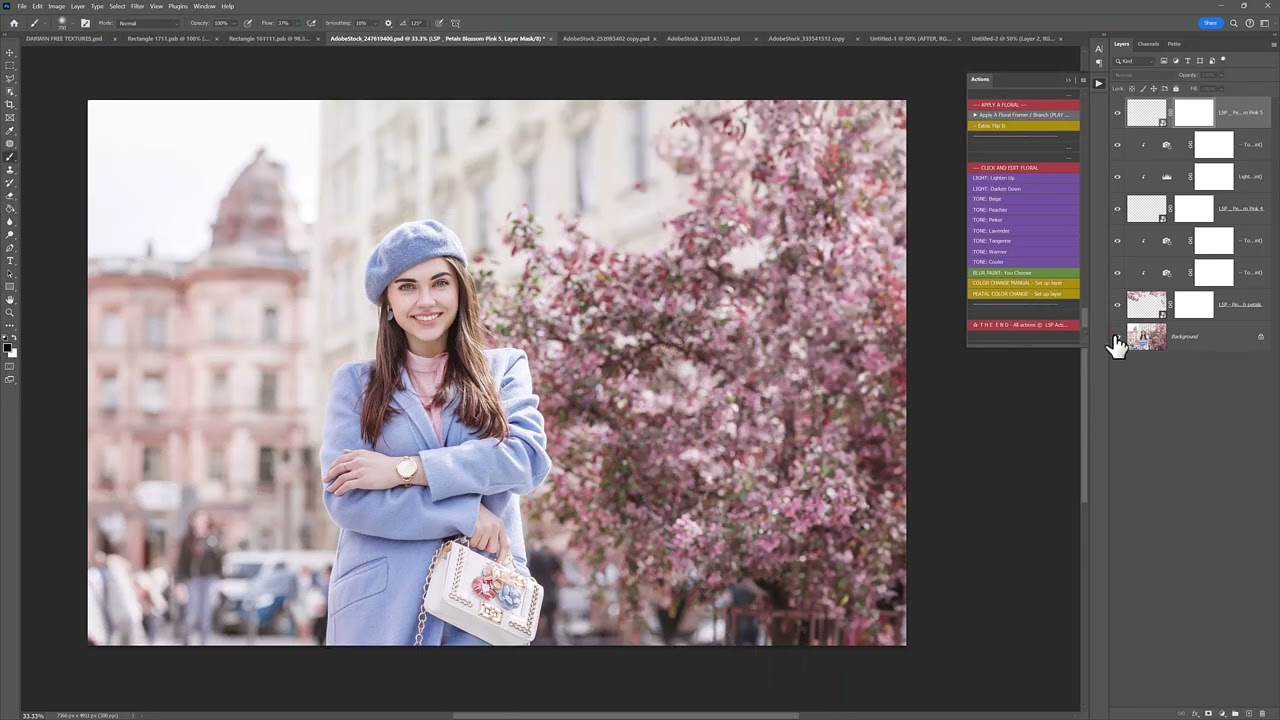This screenshot has height=720, width=1280.
Task: Select the Move tool
Action: [x=10, y=52]
